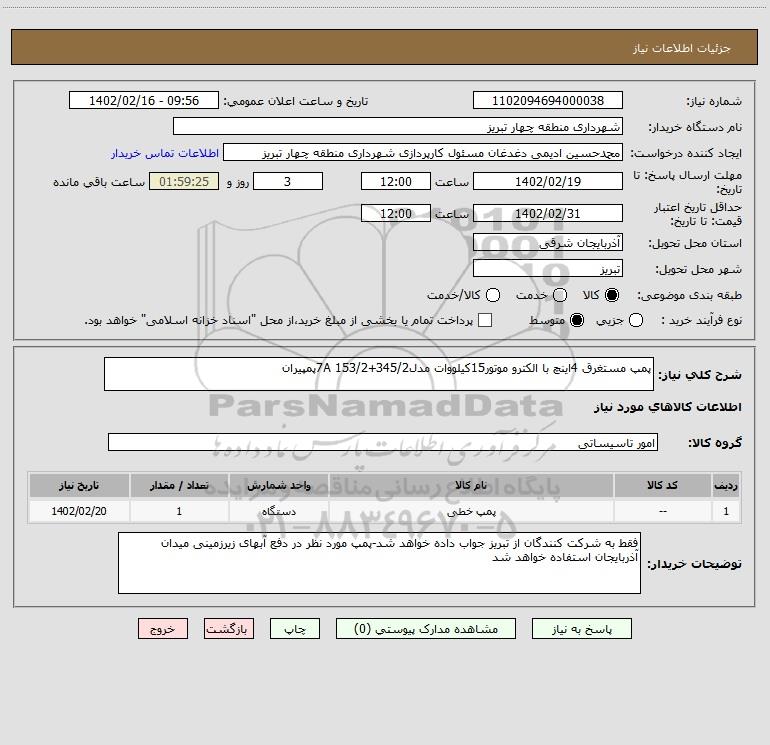Image resolution: width=770 pixels, height=745 pixels.
Task: Click the تاریخ نیاز column header
Action: 79,485
